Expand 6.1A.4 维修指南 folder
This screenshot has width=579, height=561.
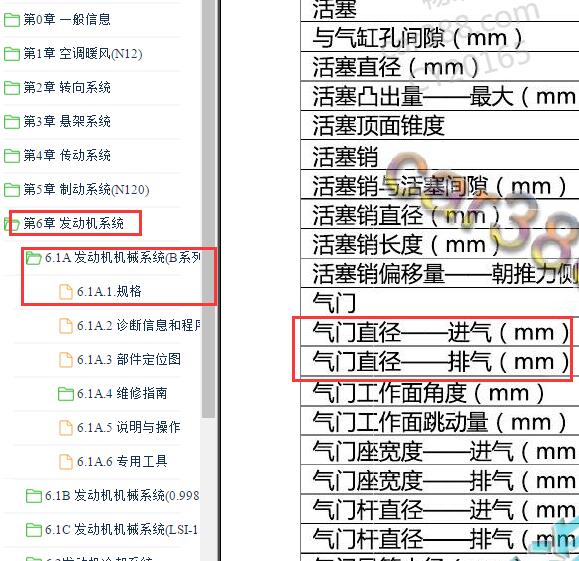point(122,393)
